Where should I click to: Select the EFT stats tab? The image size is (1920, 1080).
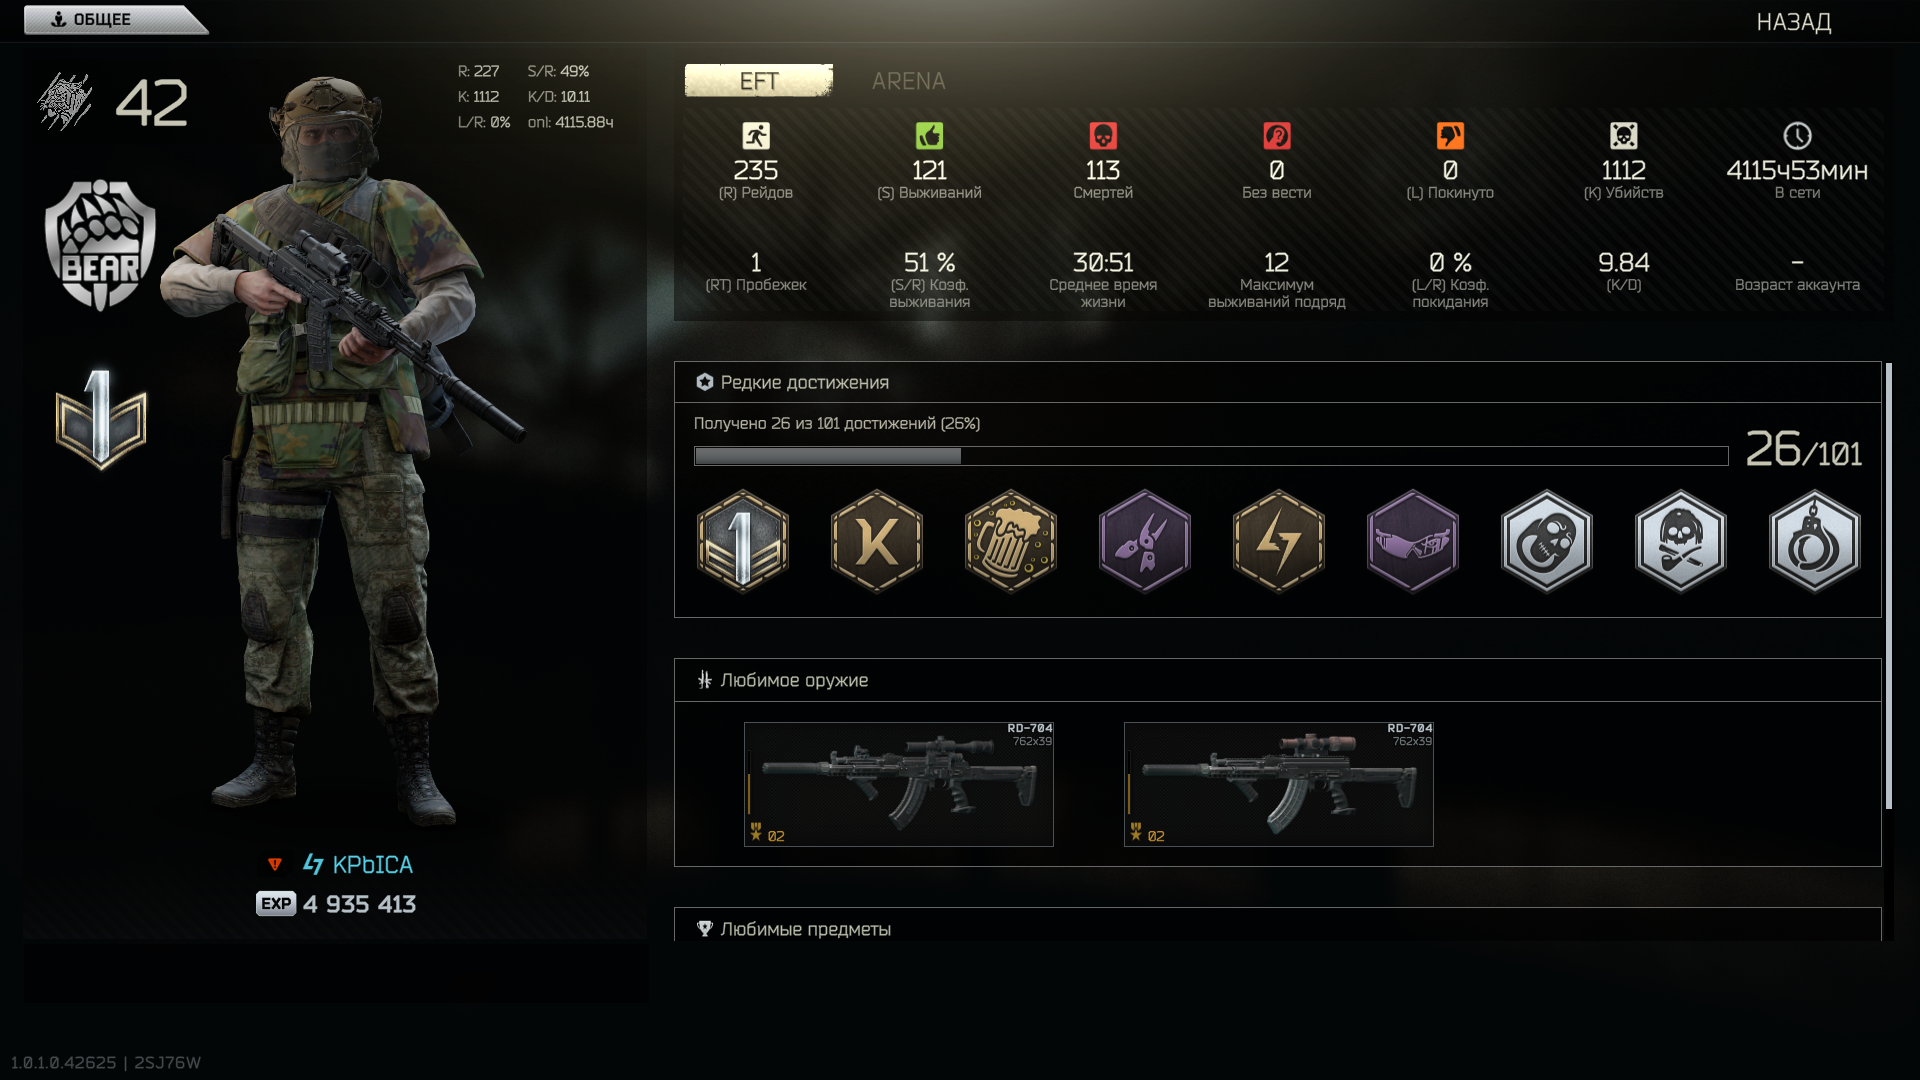759,81
